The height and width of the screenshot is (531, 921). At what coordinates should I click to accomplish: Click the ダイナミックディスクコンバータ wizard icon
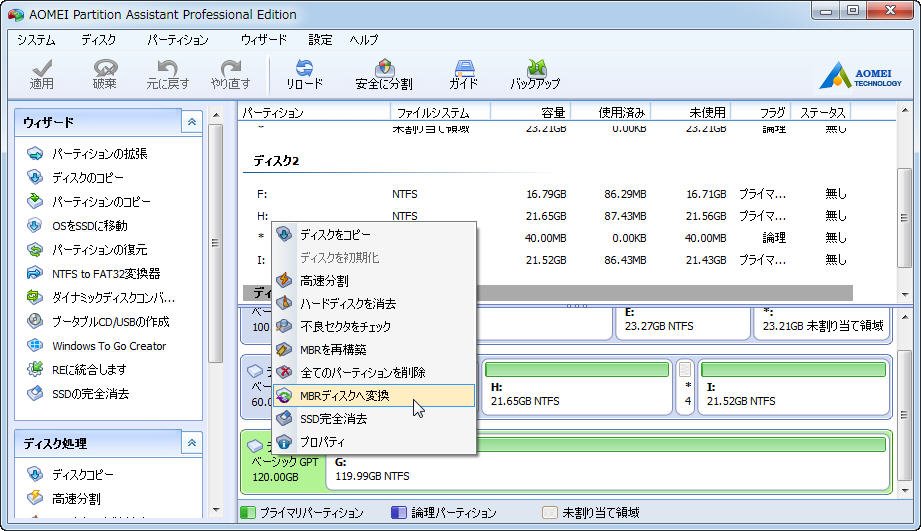pos(35,298)
